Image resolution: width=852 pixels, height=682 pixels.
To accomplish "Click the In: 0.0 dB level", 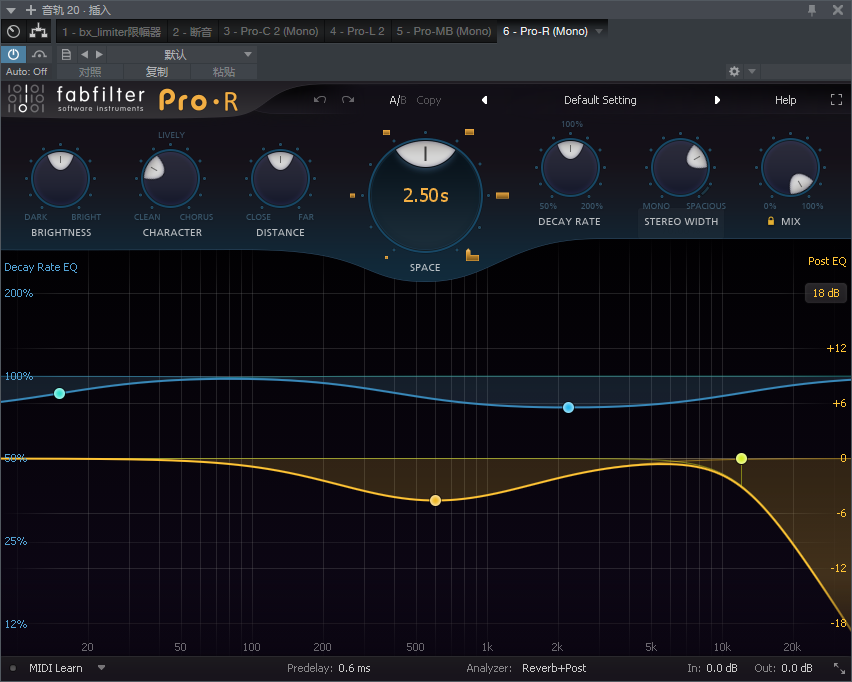I will coord(712,668).
